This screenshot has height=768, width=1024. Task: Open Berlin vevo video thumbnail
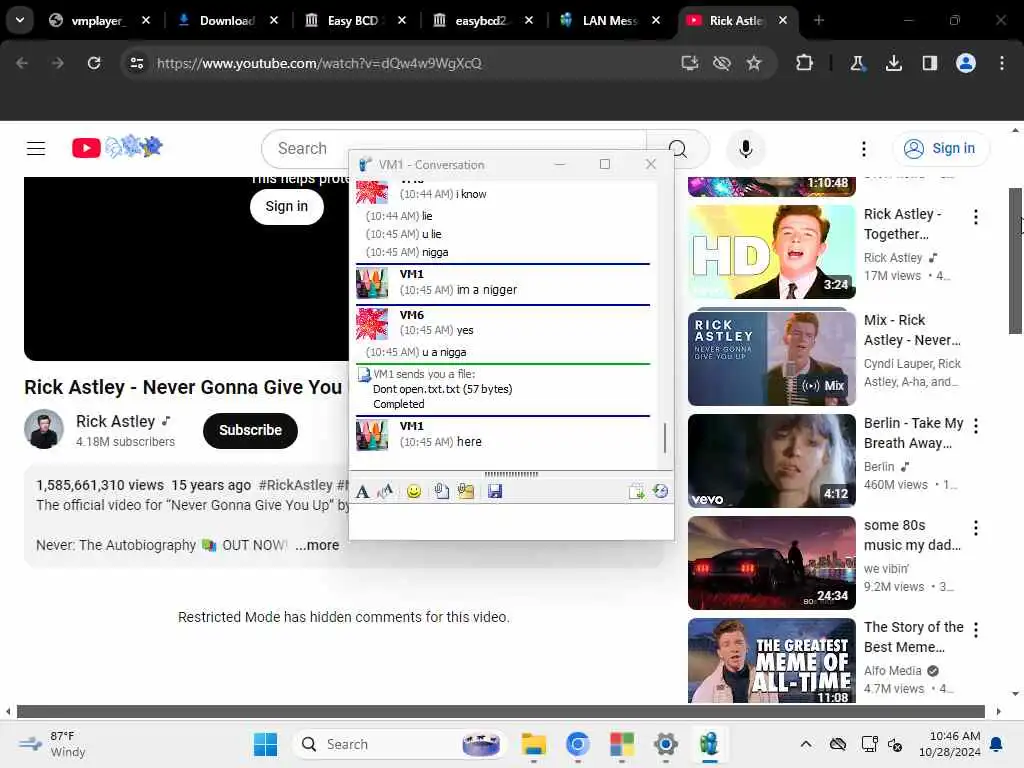(x=772, y=461)
